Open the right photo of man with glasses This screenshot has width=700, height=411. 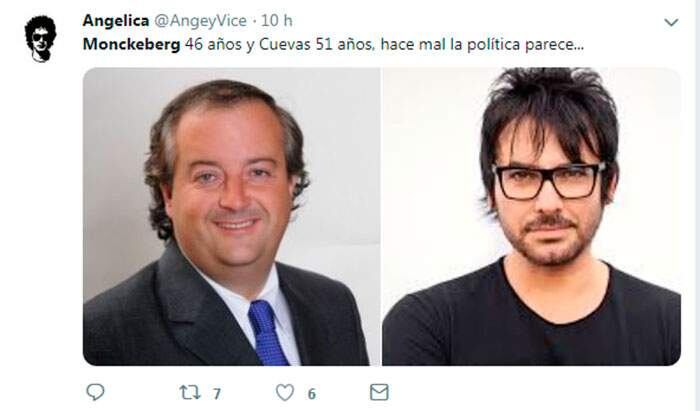(531, 216)
